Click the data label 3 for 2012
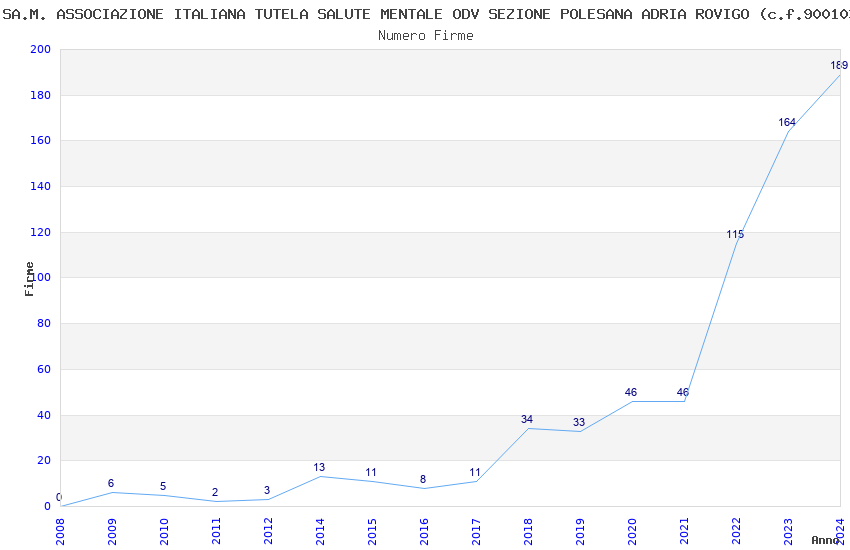Viewport: 850px width, 550px height. pyautogui.click(x=267, y=490)
